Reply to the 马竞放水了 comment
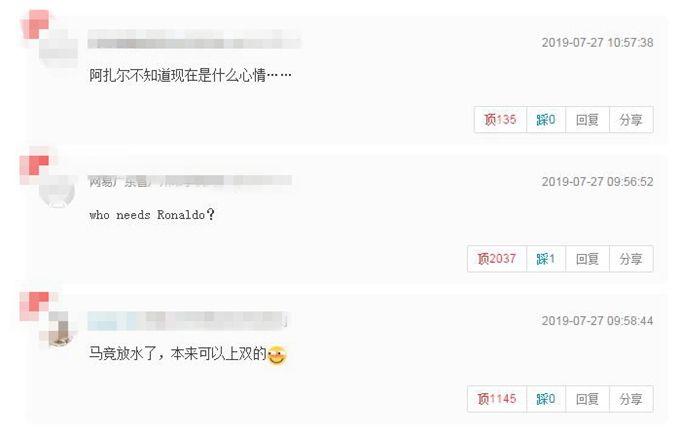This screenshot has height=434, width=680. (x=588, y=398)
